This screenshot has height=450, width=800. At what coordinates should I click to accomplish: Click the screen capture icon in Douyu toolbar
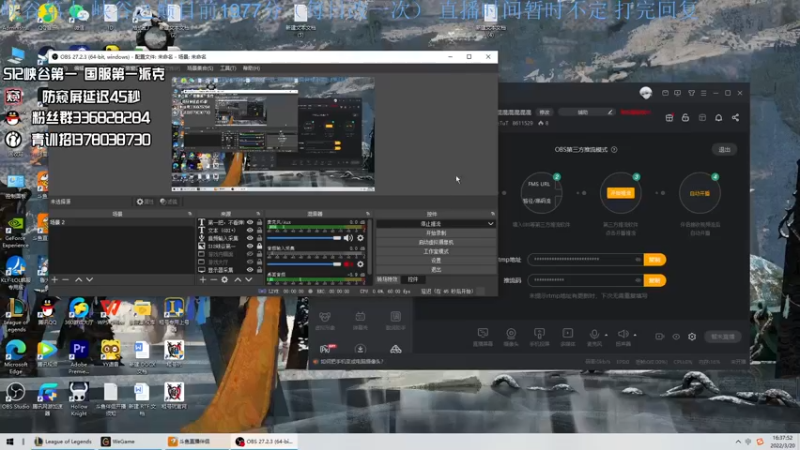pos(483,334)
